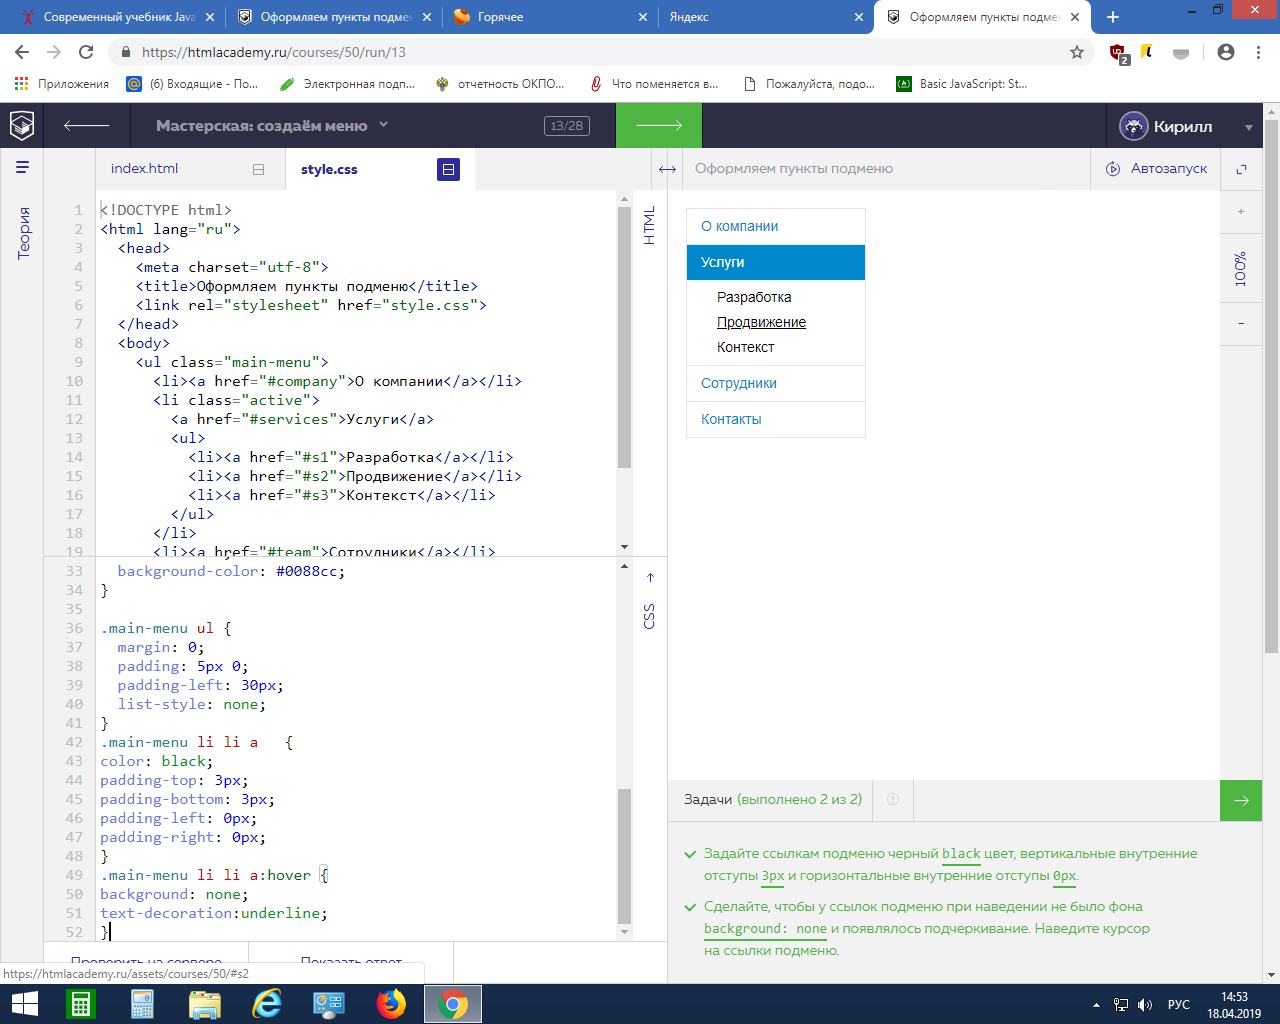
Task: Click the CSS editor vertical scrollbar
Action: 624,855
